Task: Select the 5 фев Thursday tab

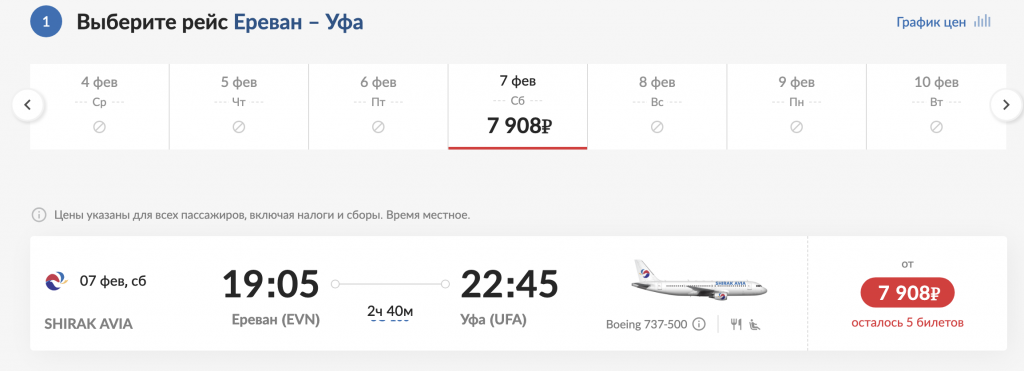Action: coord(239,106)
